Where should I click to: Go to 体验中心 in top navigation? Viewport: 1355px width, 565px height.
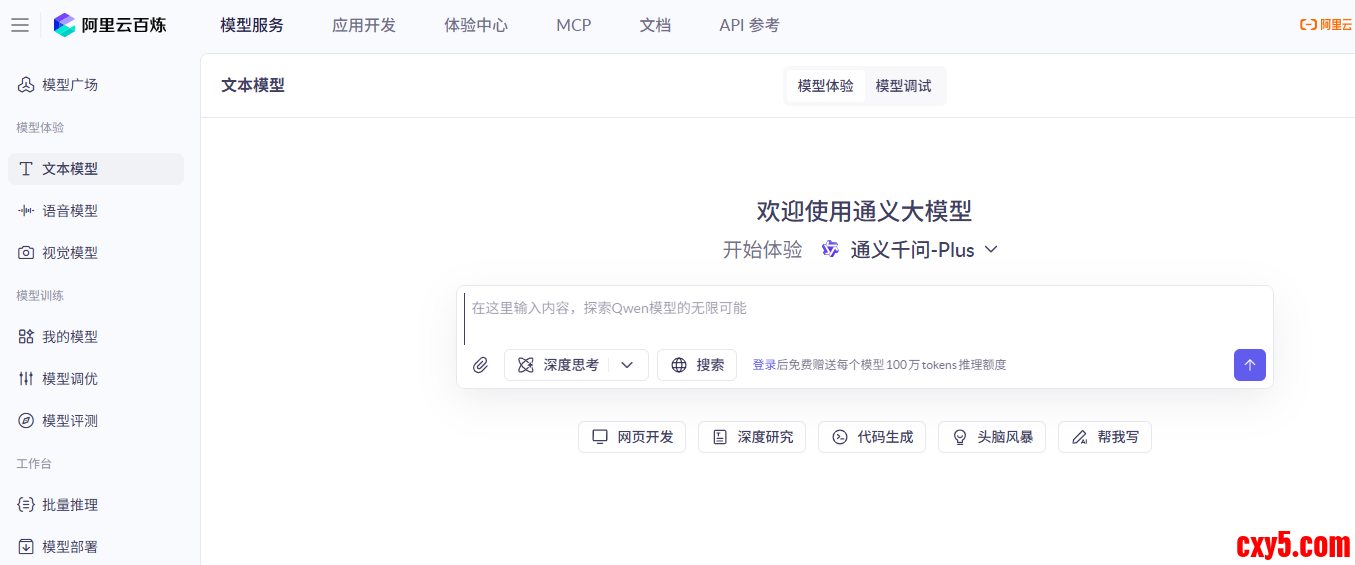pyautogui.click(x=476, y=25)
